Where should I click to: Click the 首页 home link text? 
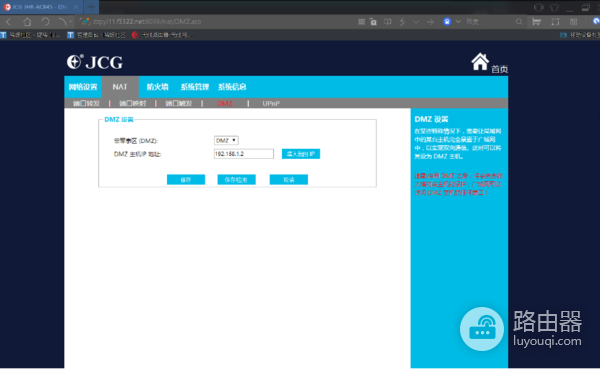click(x=499, y=69)
